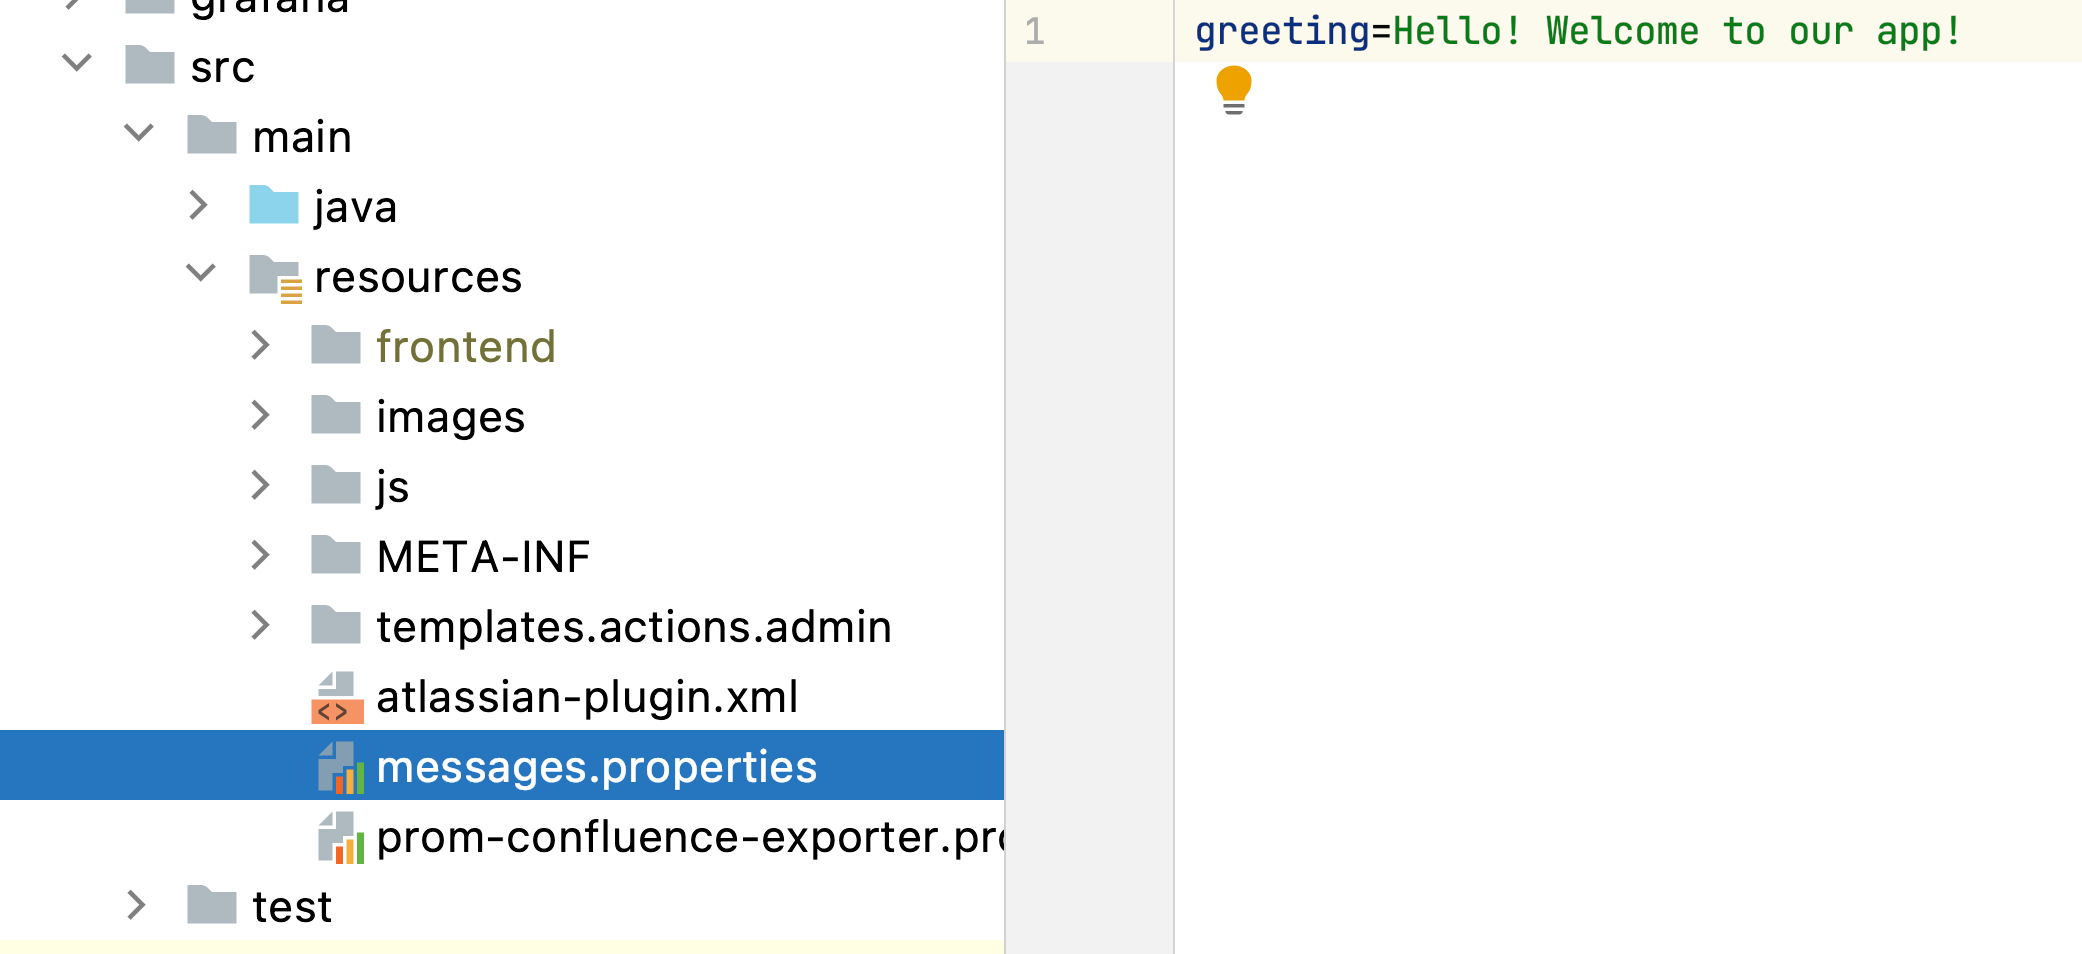Select the messages.properties tree entry
Image resolution: width=2082 pixels, height=954 pixels.
pos(502,765)
